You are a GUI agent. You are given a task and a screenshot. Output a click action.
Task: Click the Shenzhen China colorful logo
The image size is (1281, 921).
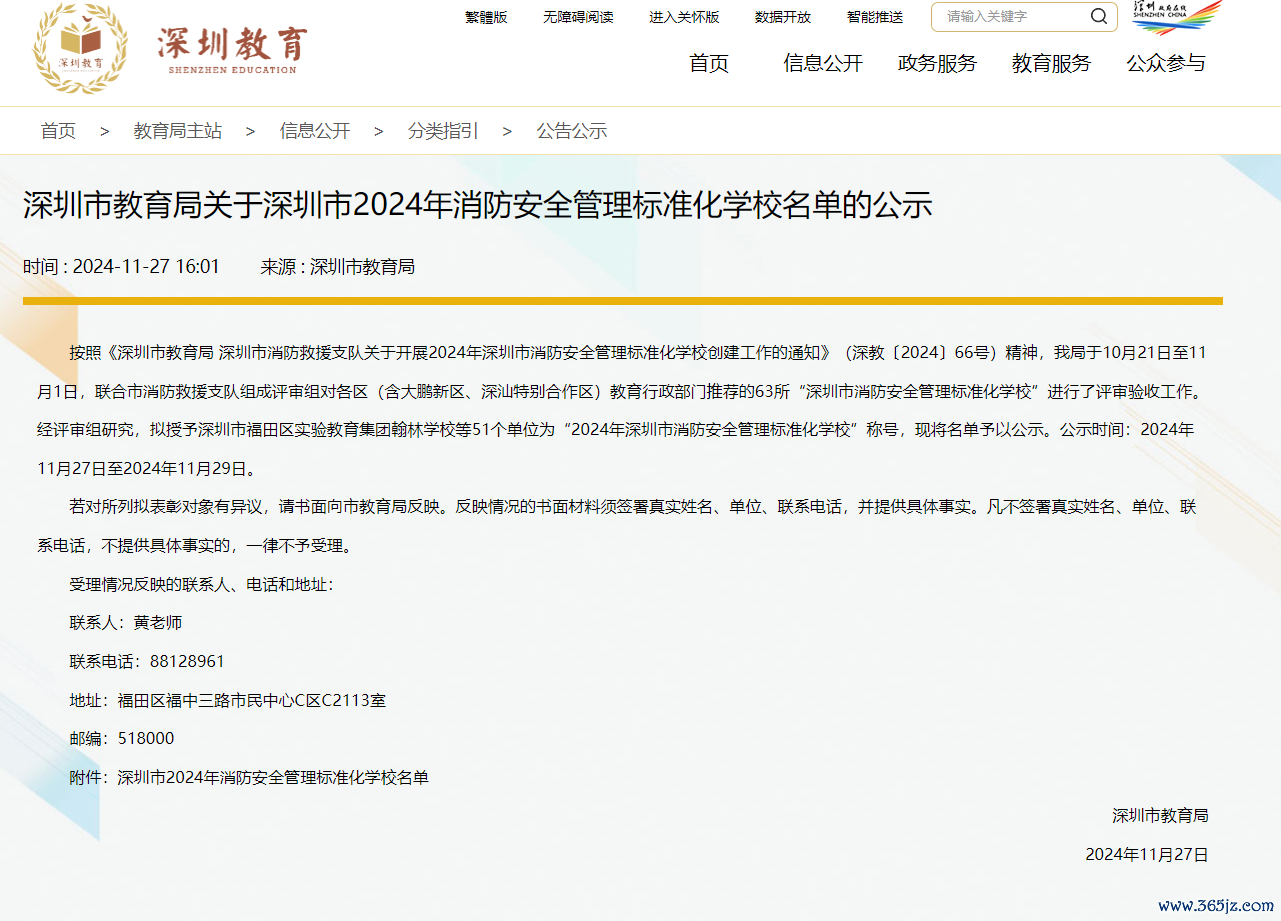[1177, 18]
